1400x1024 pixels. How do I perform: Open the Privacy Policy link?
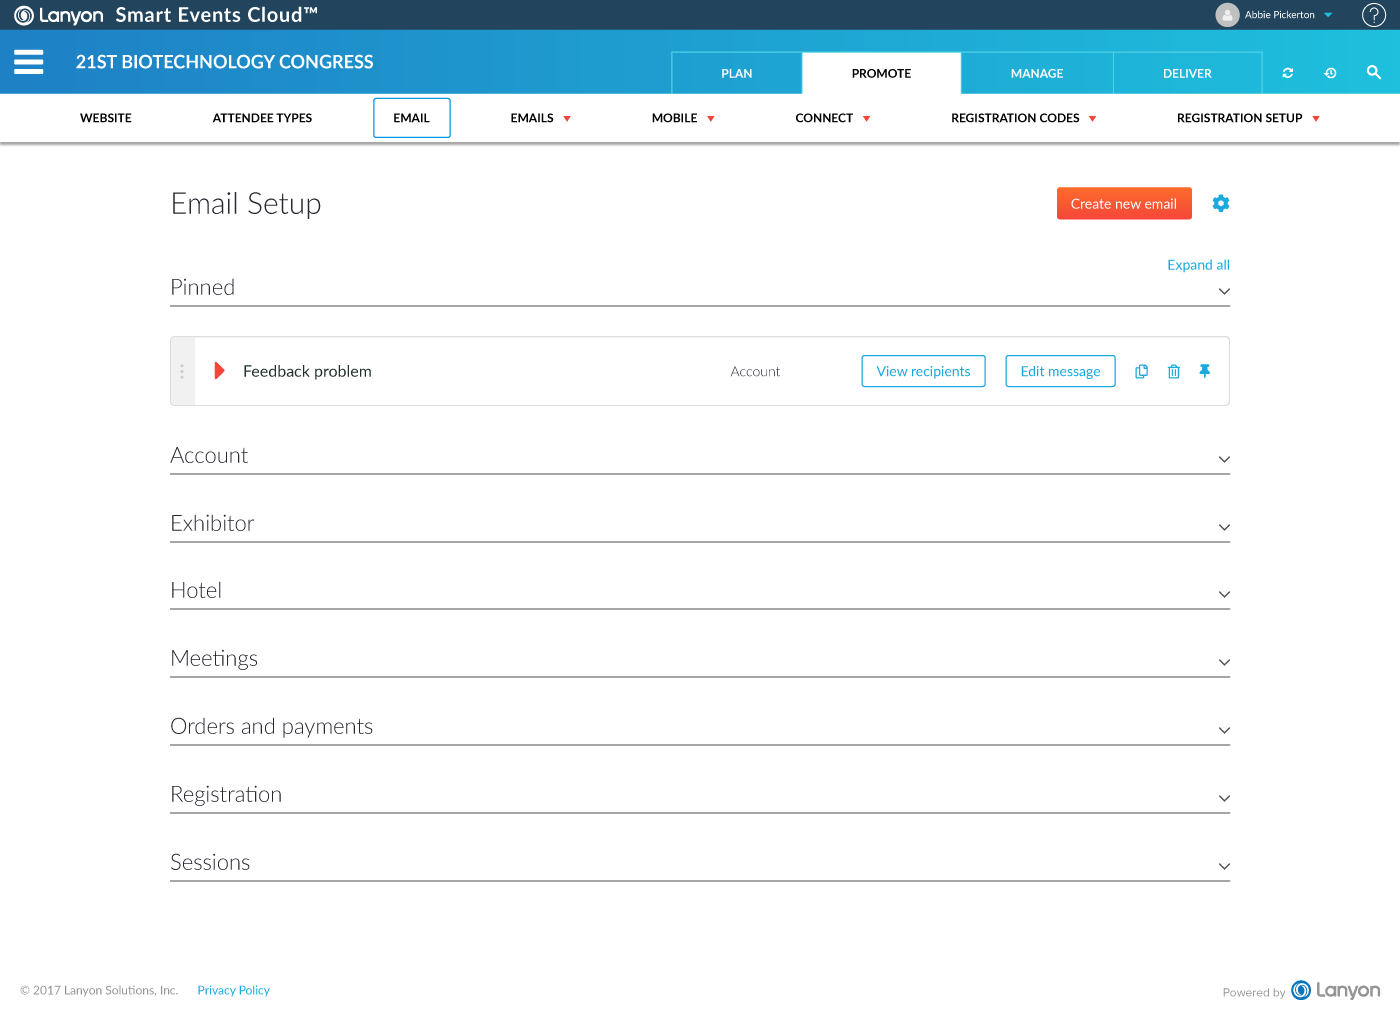pos(234,990)
